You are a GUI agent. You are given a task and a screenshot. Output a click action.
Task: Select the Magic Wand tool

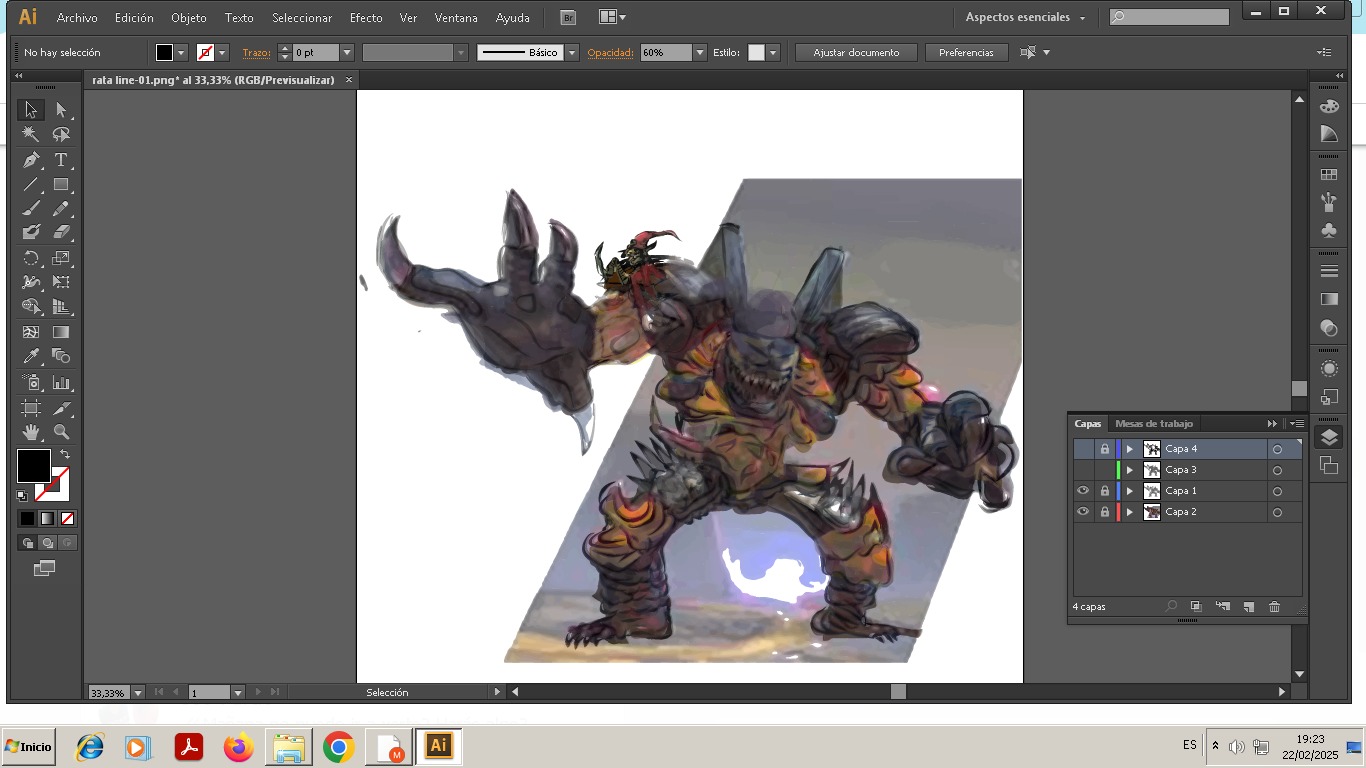tap(31, 134)
